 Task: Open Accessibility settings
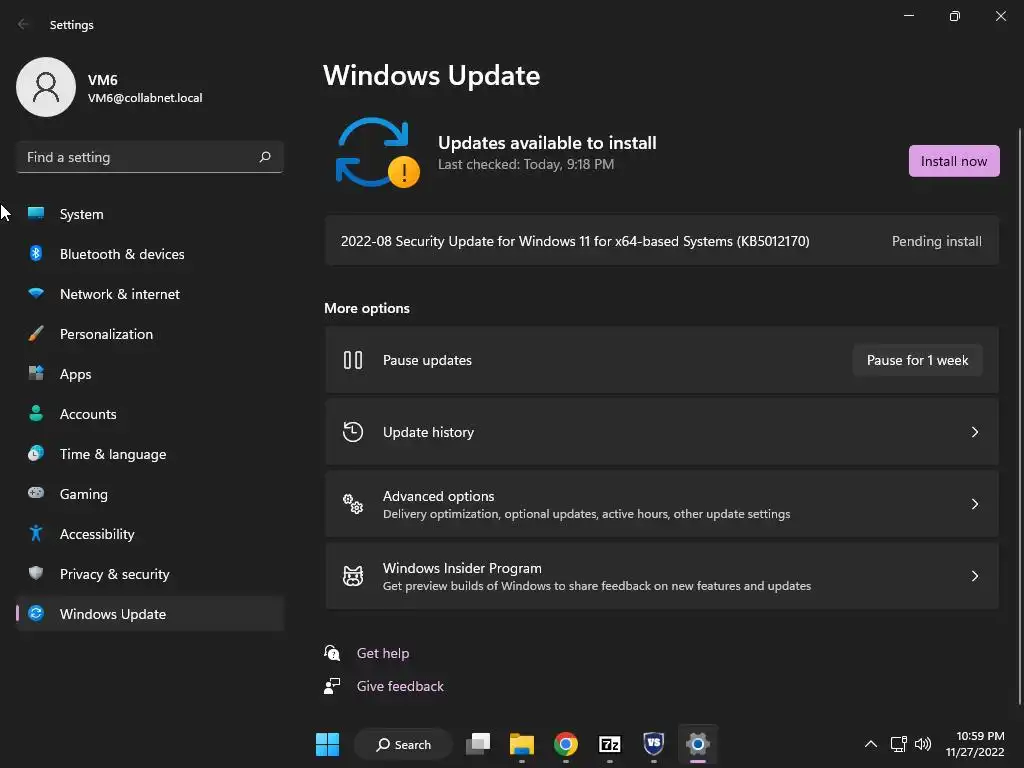click(x=150, y=534)
